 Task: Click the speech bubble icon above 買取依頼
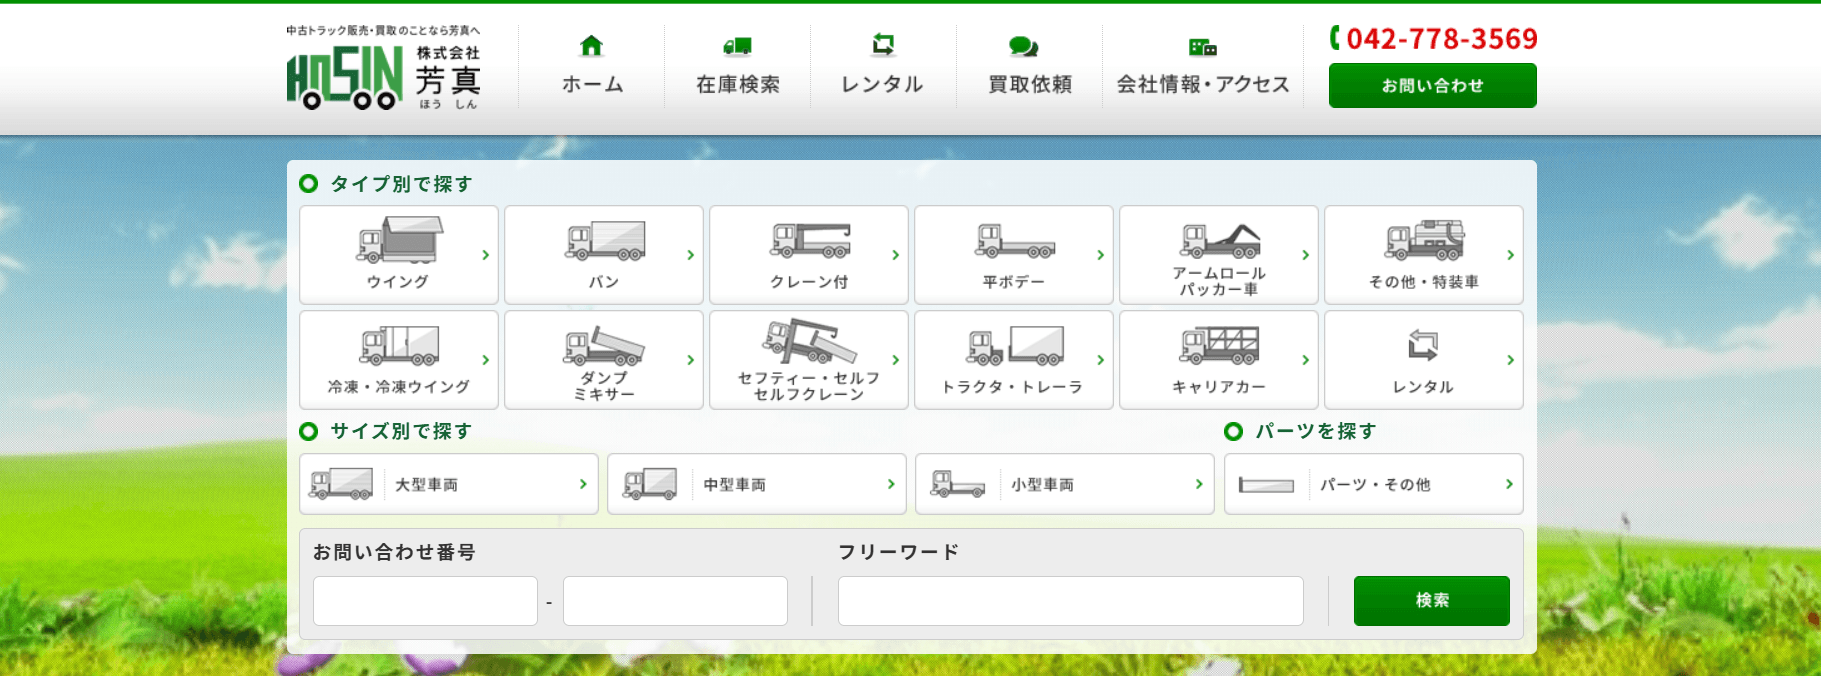point(1023,46)
